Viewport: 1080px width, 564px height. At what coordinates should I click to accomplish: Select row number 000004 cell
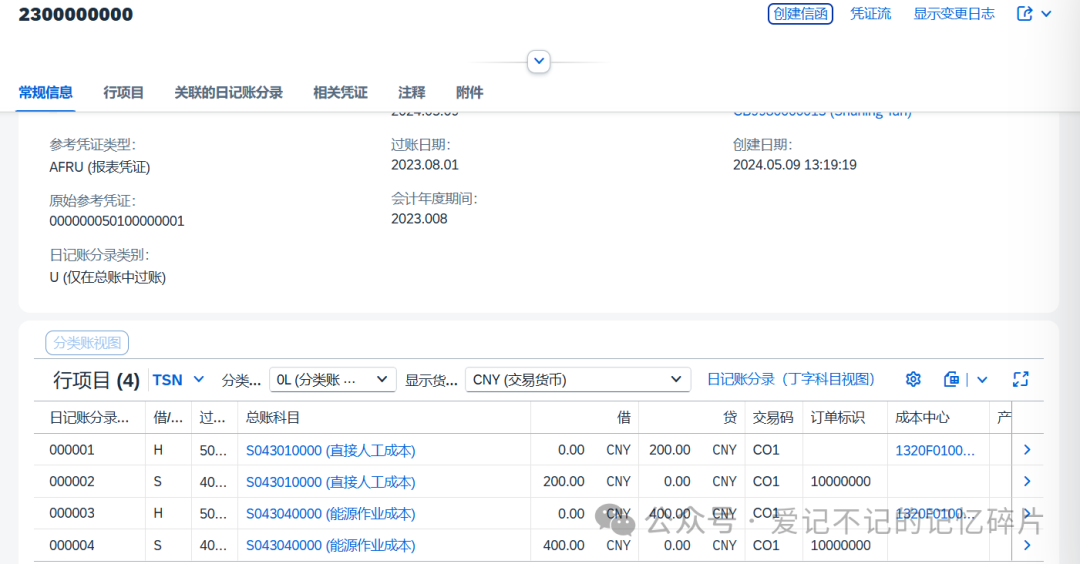tap(72, 545)
